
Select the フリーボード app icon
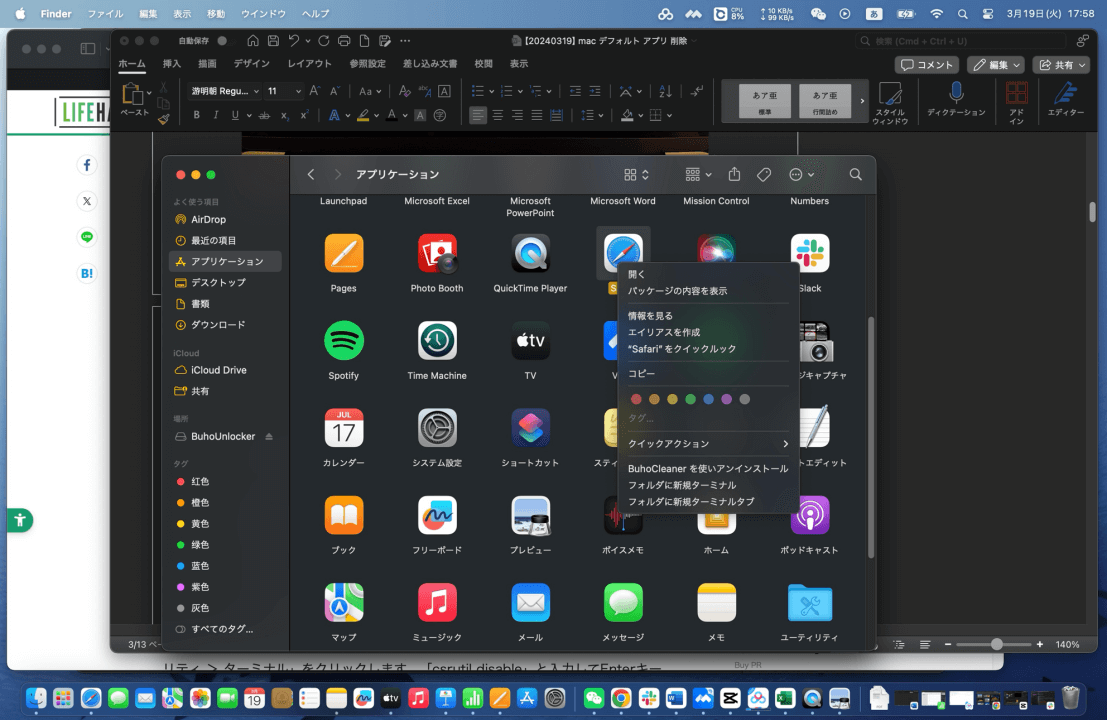[437, 515]
